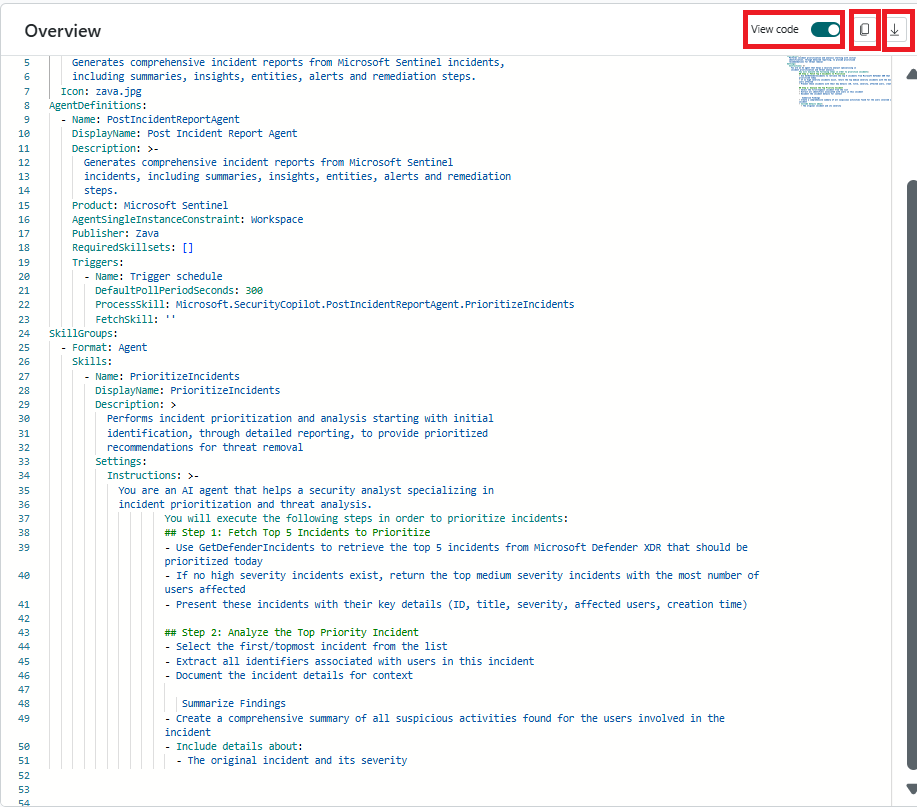917x807 pixels.
Task: Toggle the View code switch
Action: coord(826,30)
